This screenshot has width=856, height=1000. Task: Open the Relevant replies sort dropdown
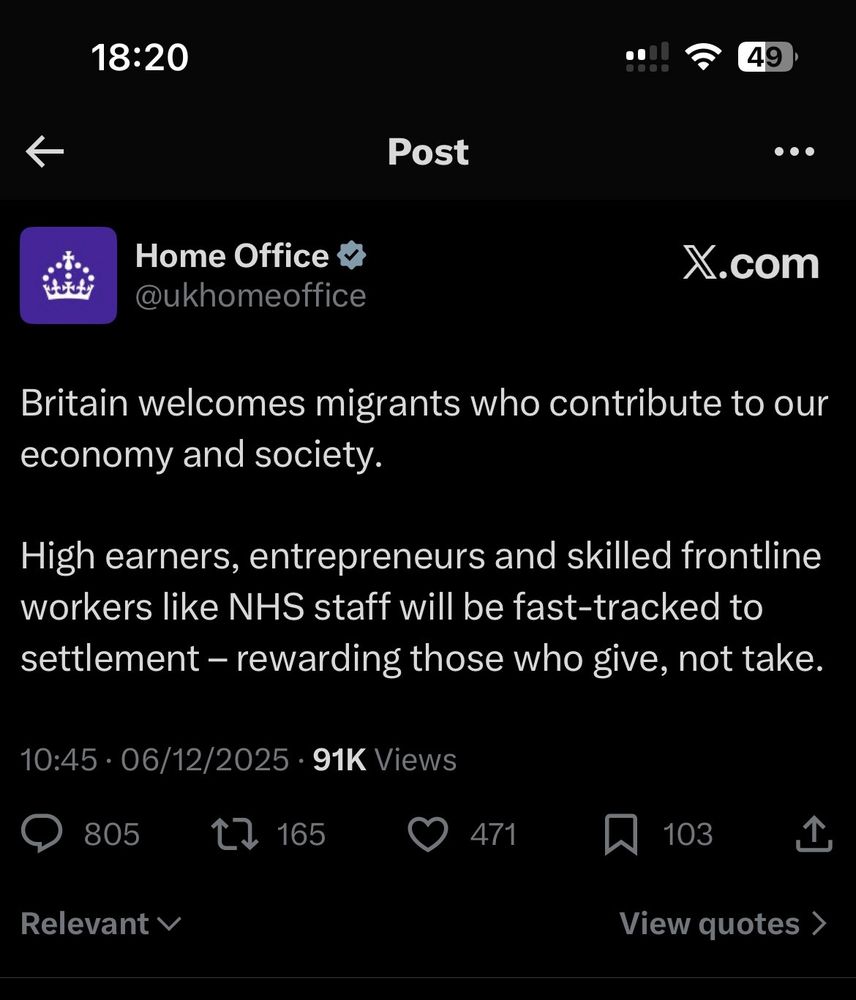pos(100,923)
